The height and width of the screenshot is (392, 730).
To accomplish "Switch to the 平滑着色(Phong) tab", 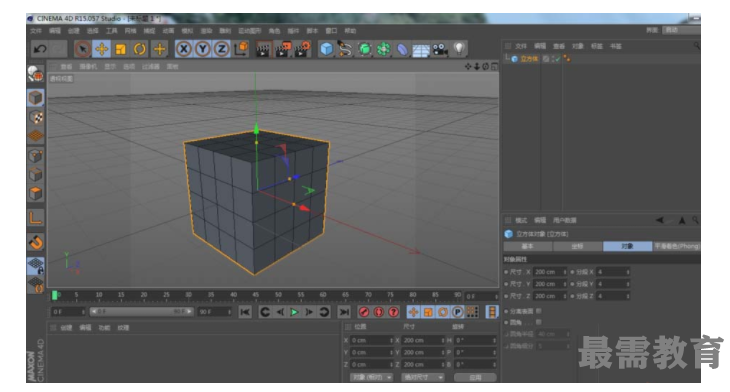I will click(x=677, y=246).
